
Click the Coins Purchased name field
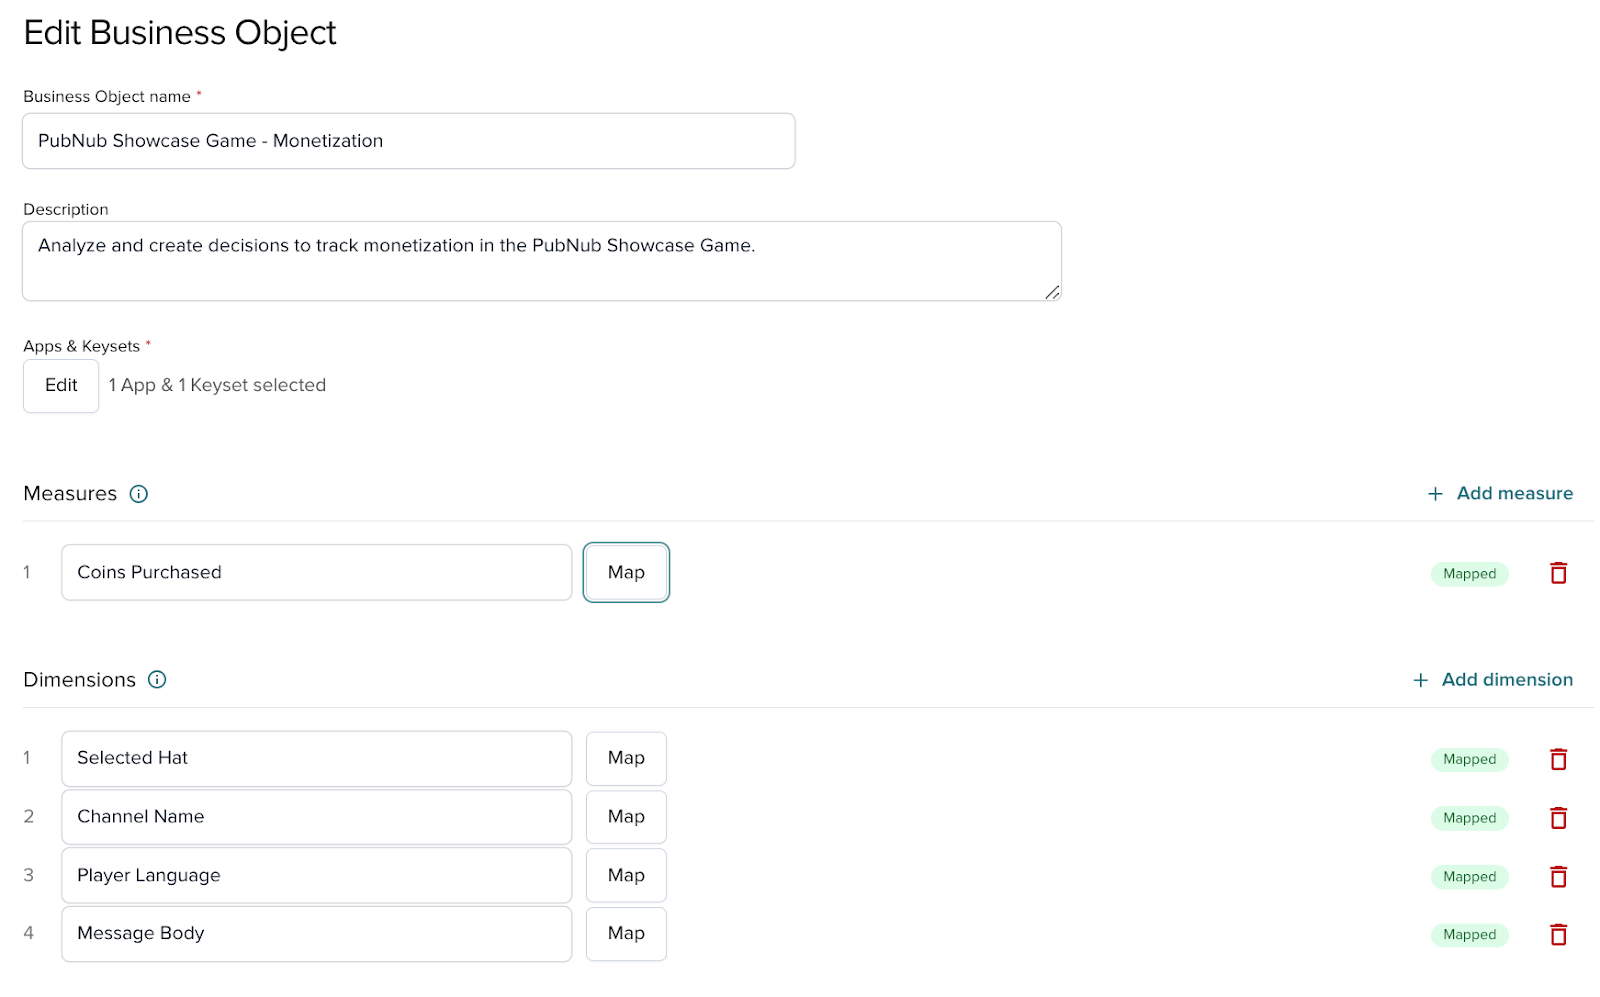coord(316,573)
